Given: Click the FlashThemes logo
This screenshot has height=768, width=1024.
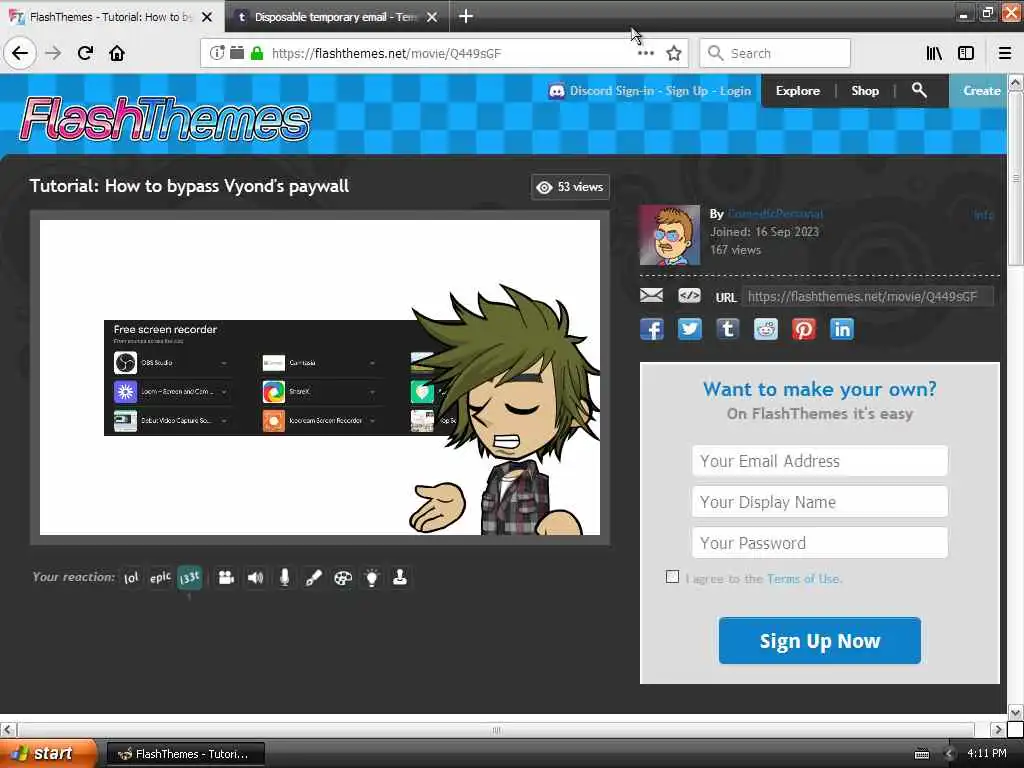Looking at the screenshot, I should tap(166, 119).
